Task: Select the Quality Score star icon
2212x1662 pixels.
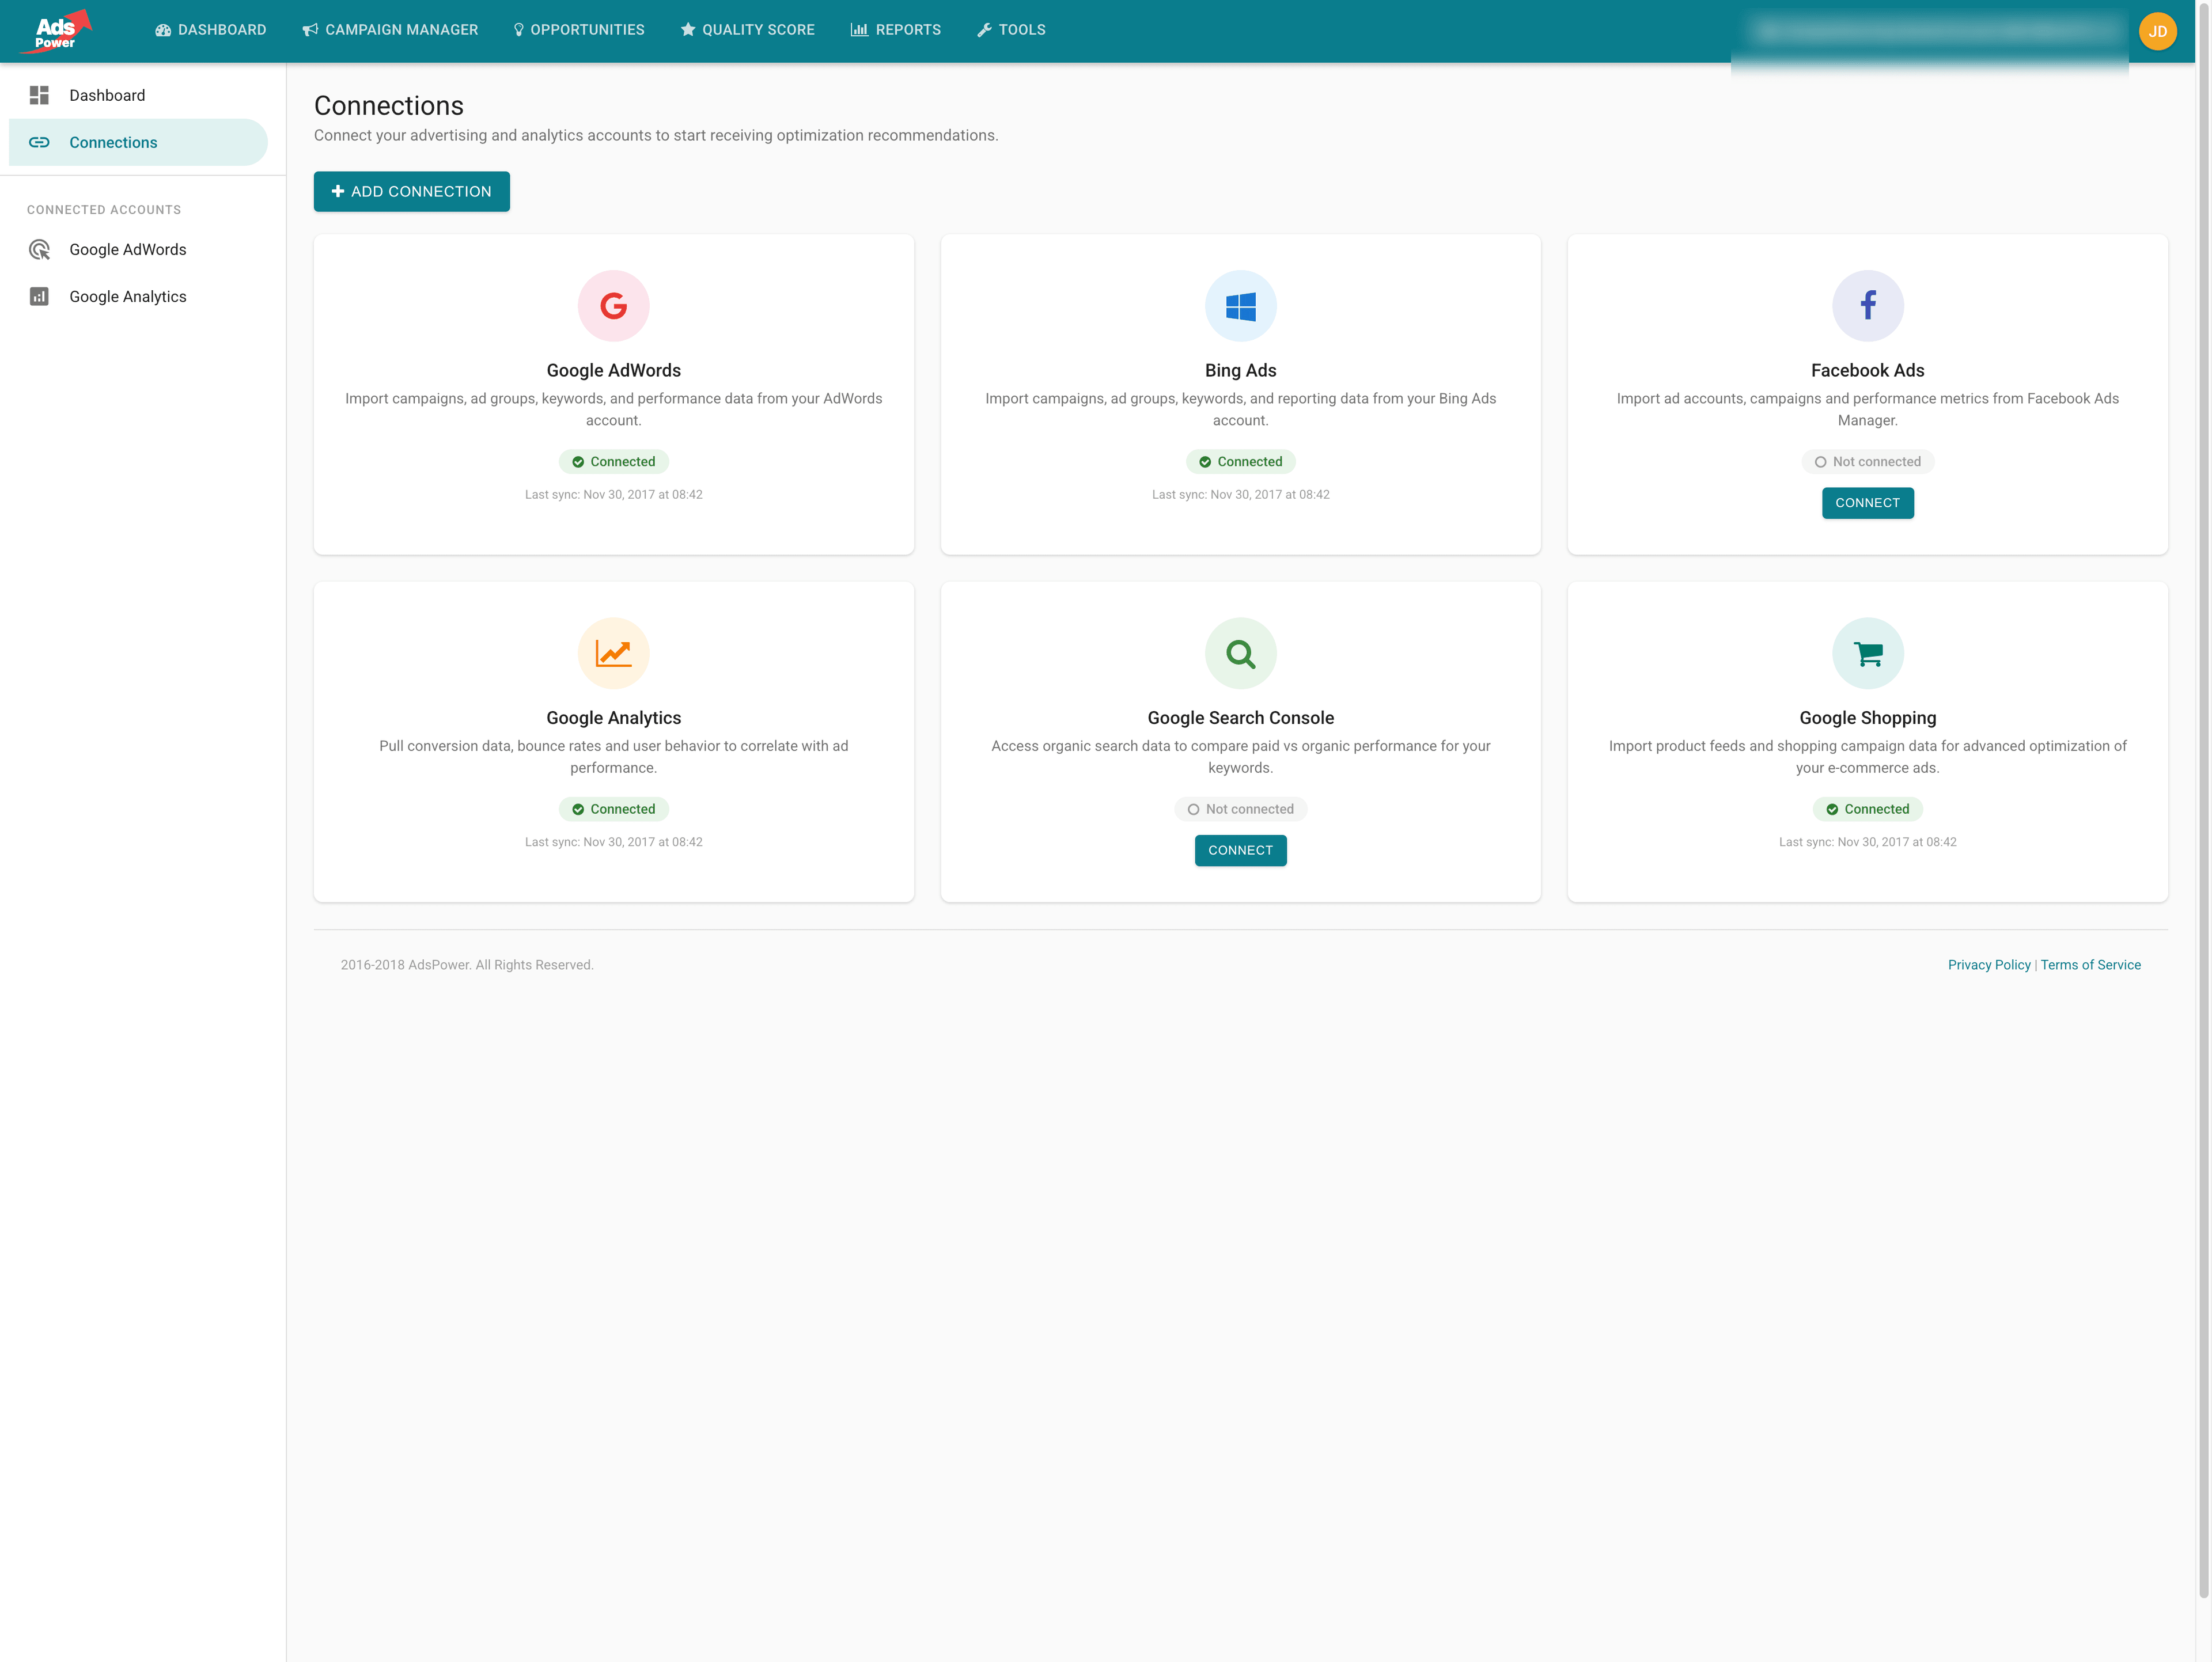Action: click(x=687, y=30)
